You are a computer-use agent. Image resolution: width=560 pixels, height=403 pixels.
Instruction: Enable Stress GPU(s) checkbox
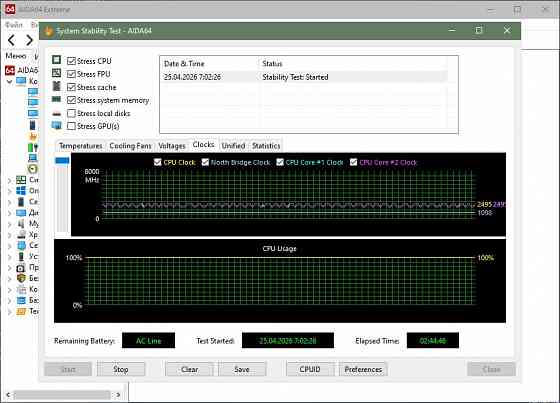pos(71,126)
